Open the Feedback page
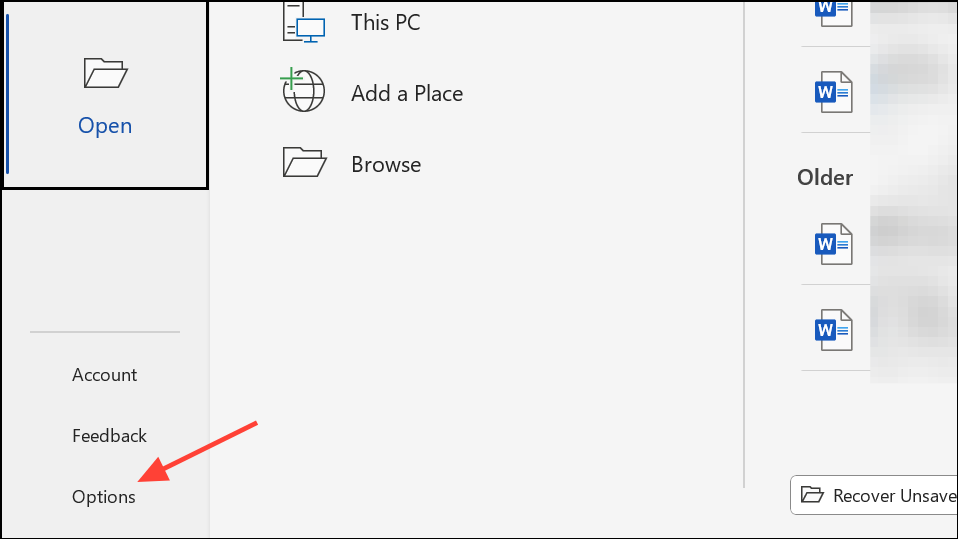The image size is (958, 539). coord(109,436)
